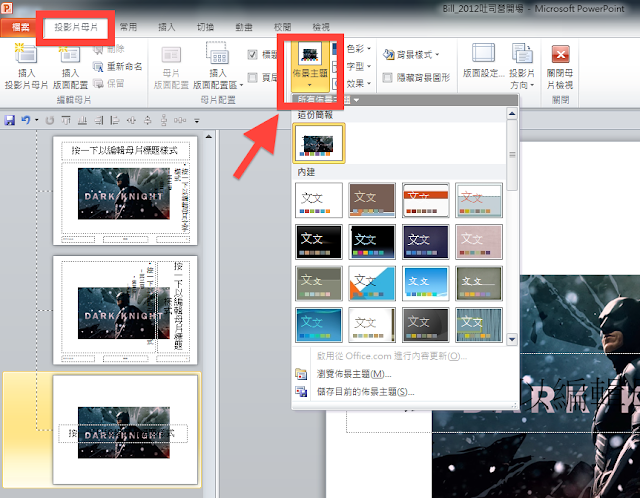Open Customize Quick Access Toolbar dropdown

(x=197, y=120)
